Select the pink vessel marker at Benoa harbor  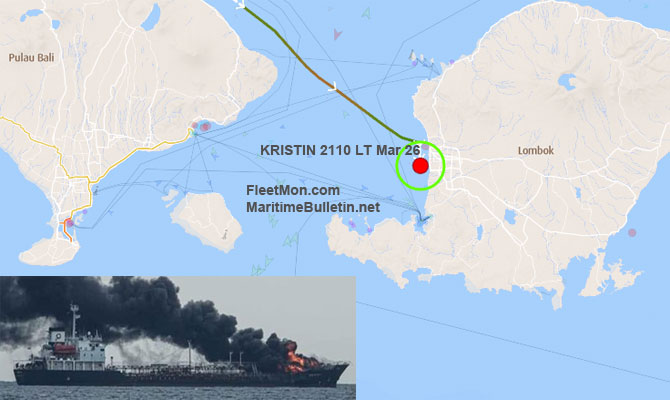70,223
